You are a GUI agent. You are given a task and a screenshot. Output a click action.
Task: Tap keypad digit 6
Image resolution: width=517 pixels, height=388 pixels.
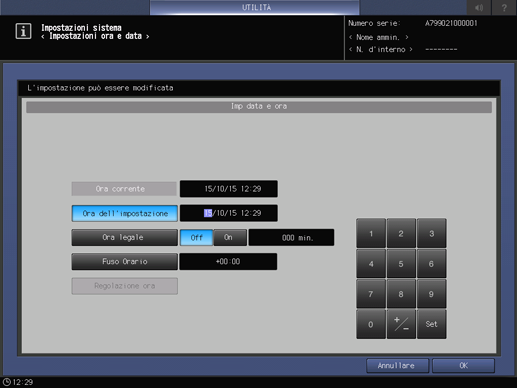coord(432,264)
